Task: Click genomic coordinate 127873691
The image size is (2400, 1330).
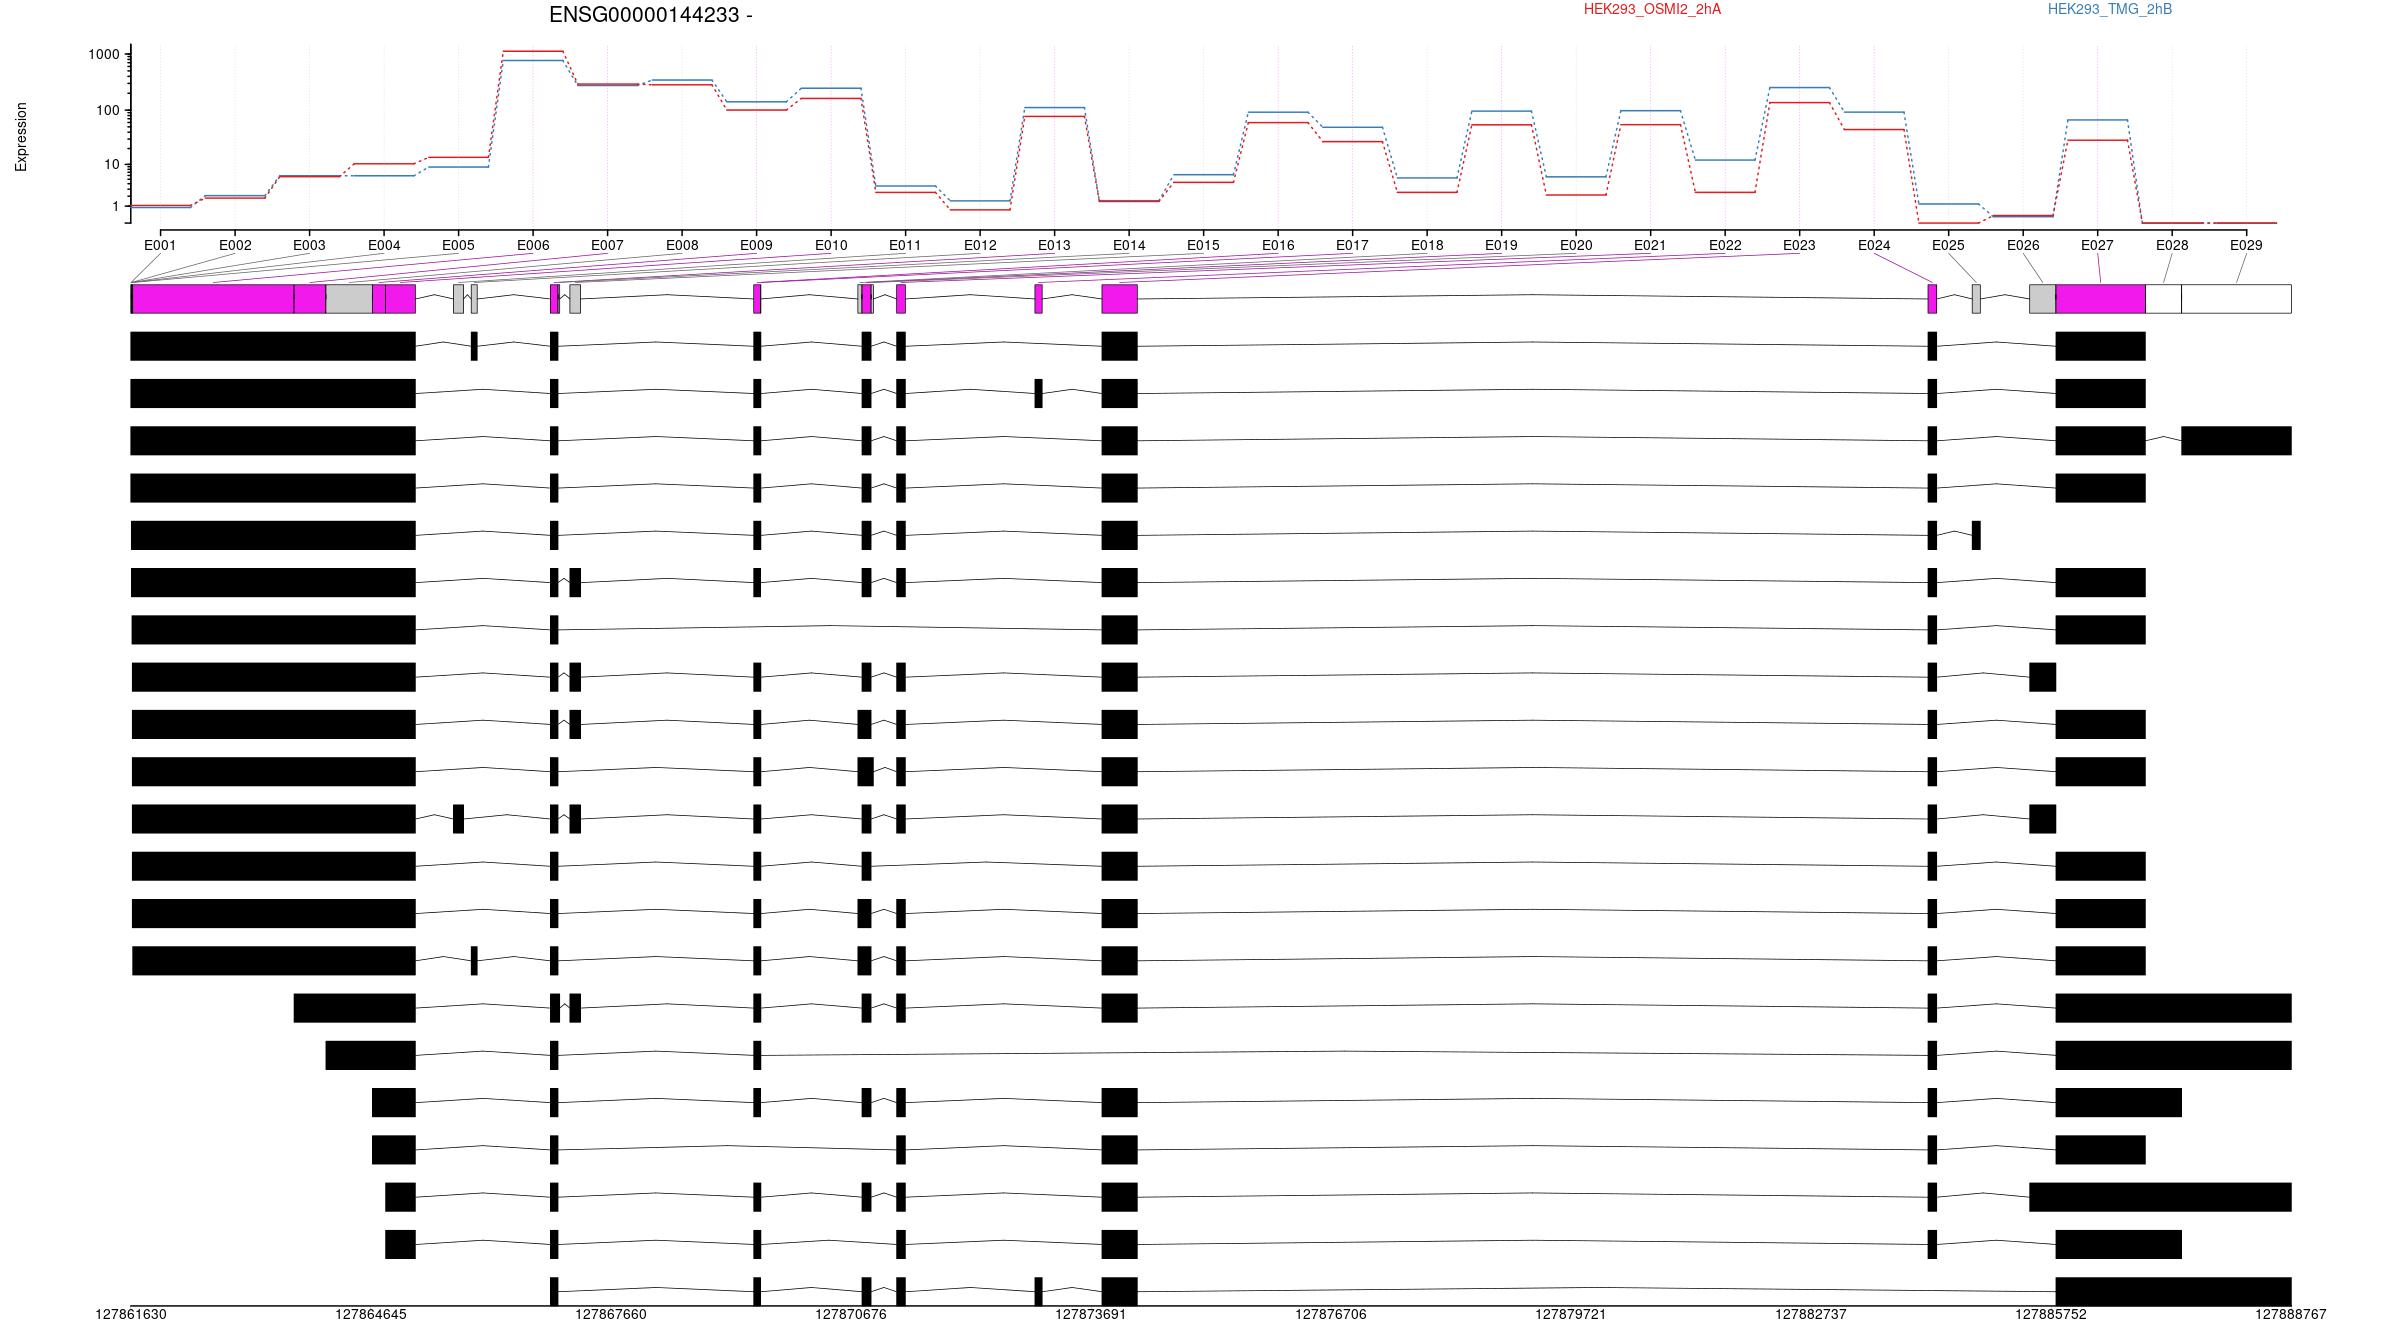Action: point(1091,1314)
